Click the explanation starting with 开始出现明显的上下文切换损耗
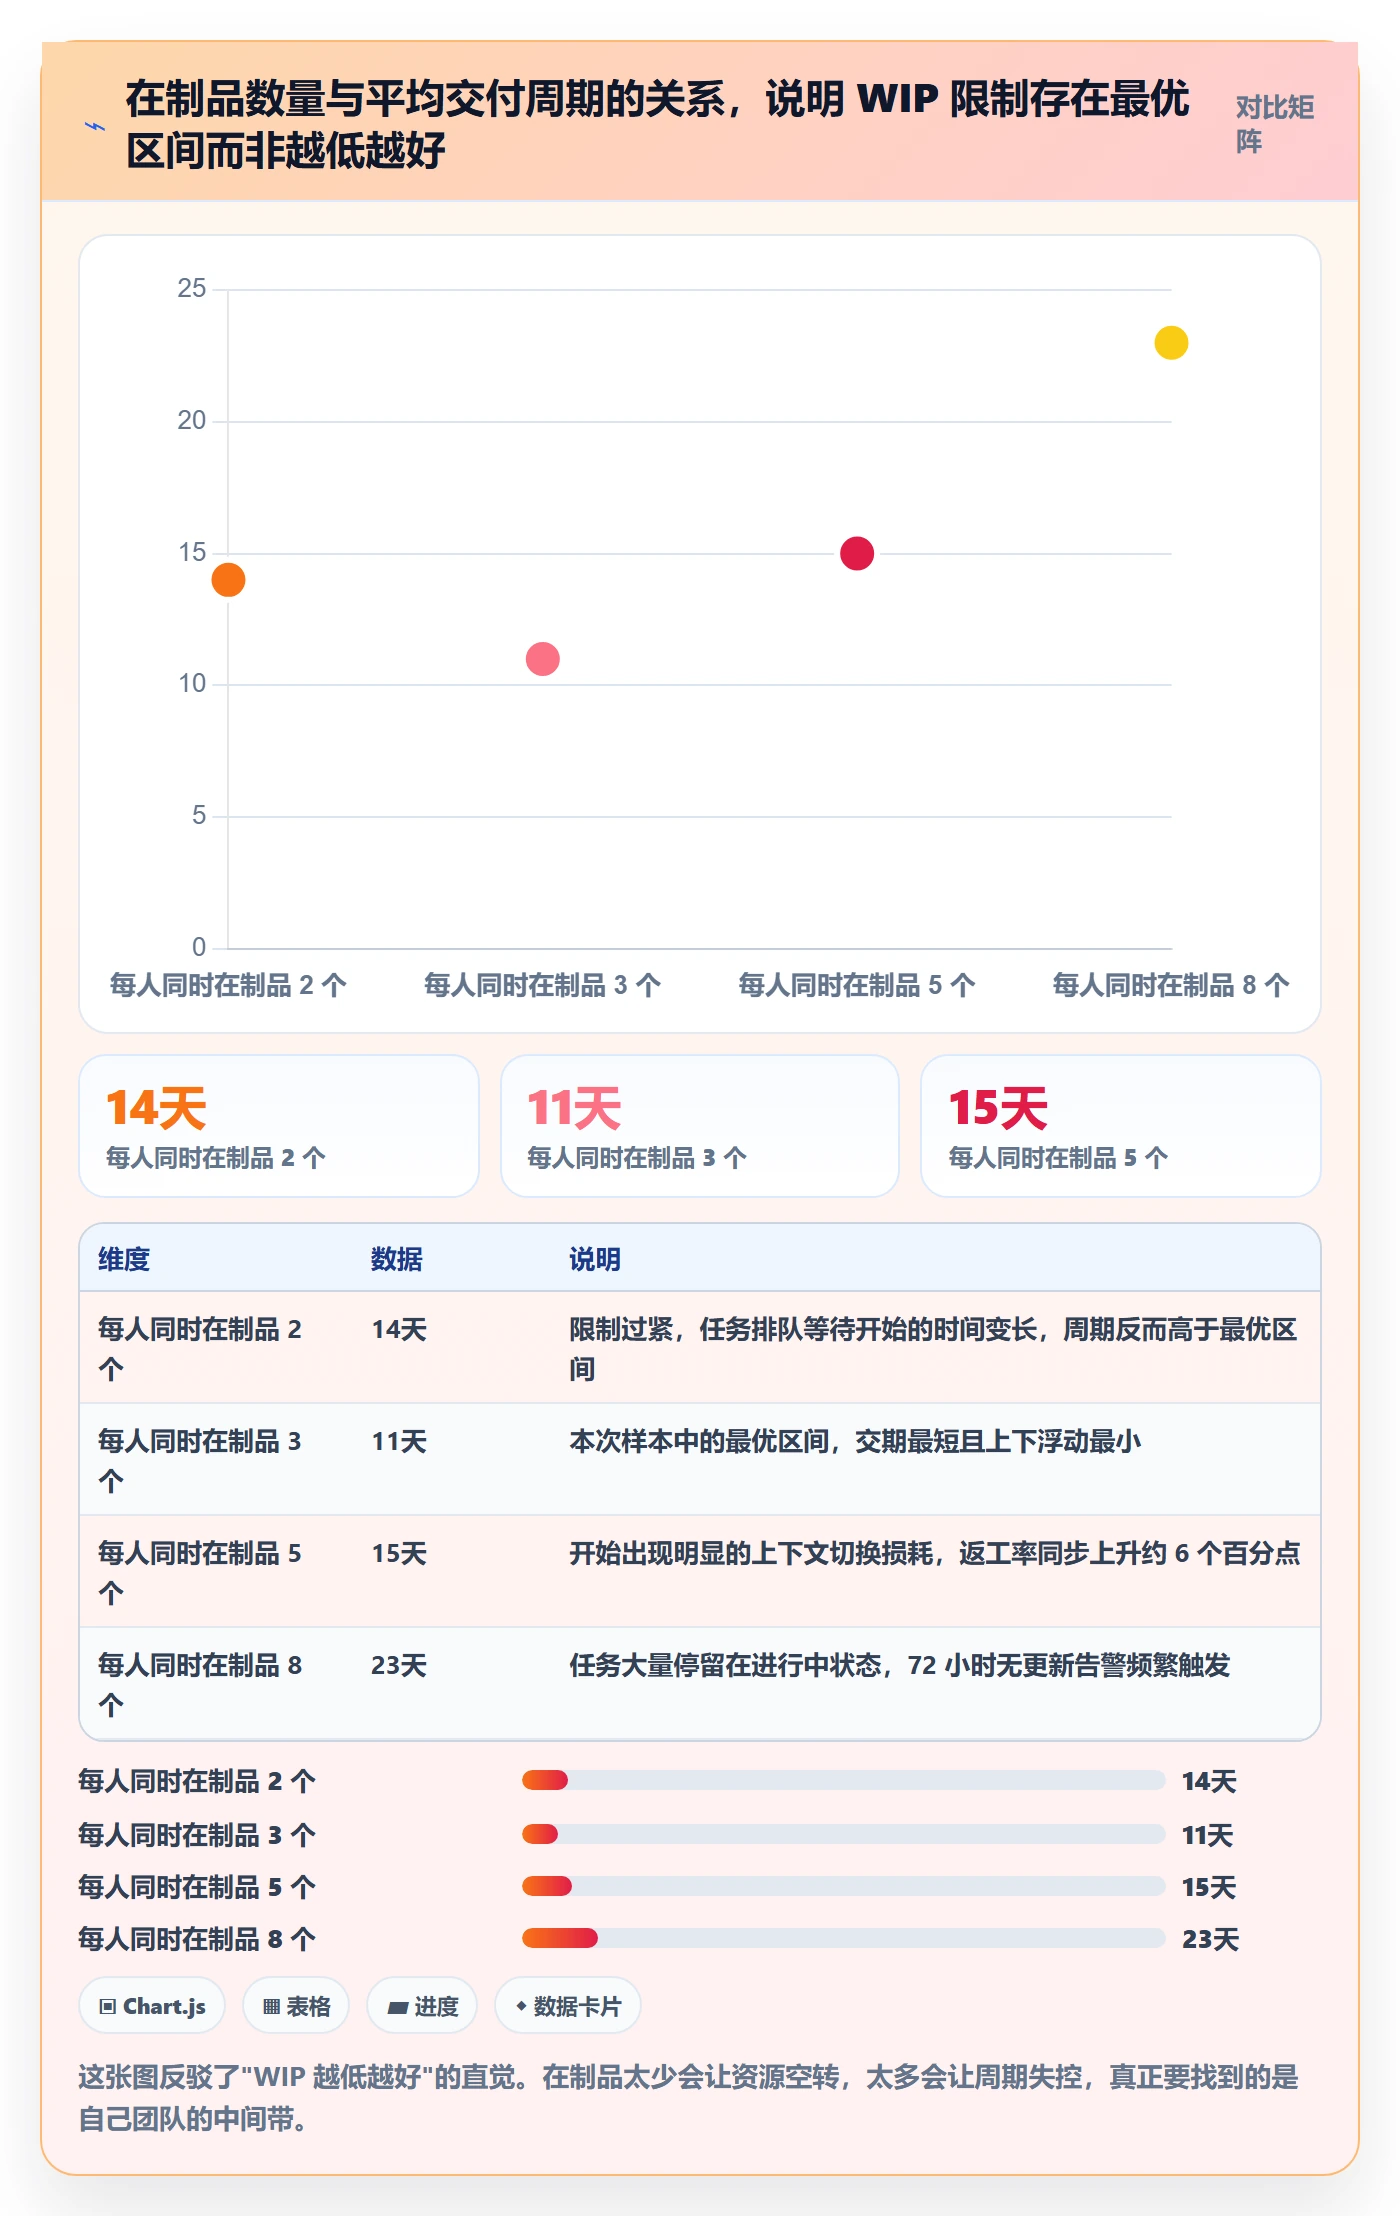This screenshot has height=2216, width=1400. (x=935, y=1553)
